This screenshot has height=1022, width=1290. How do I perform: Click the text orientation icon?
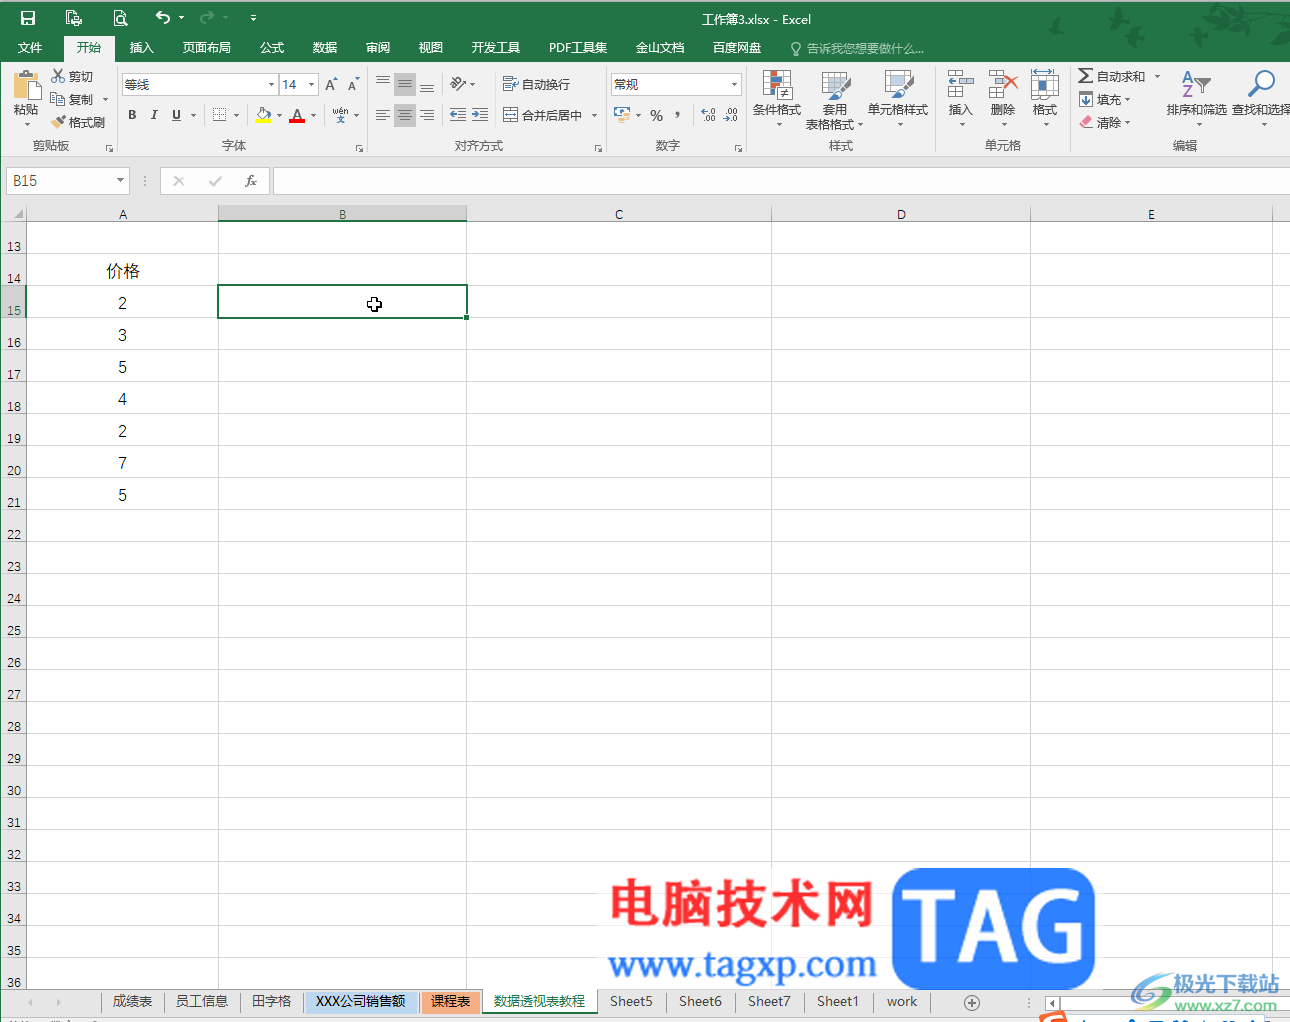pyautogui.click(x=458, y=84)
